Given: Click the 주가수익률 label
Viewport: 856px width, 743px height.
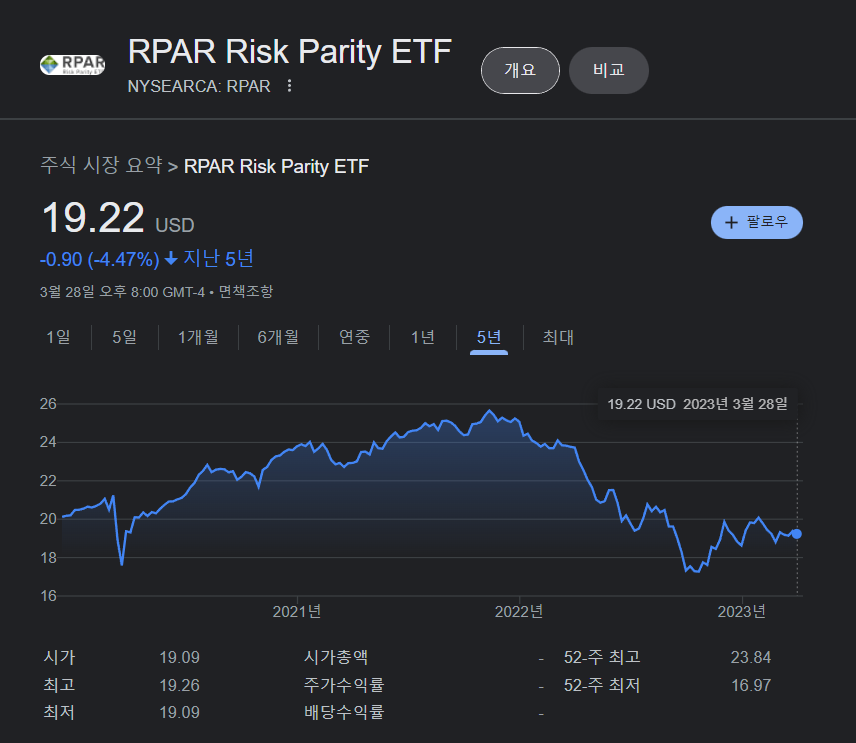Looking at the screenshot, I should click(344, 685).
